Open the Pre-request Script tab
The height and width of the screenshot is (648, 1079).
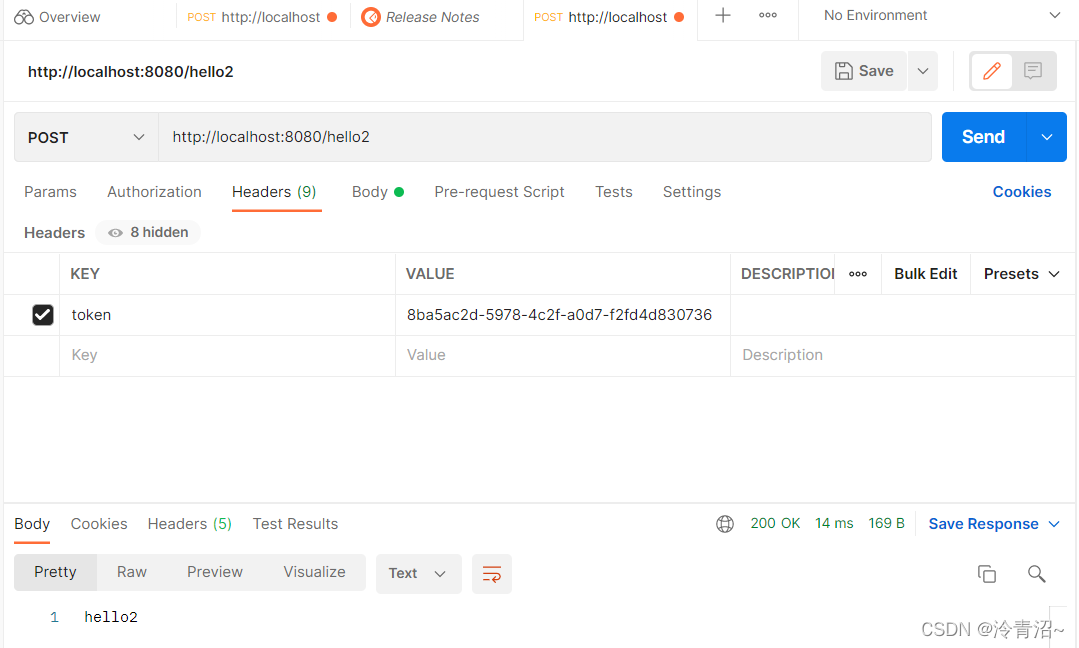[x=499, y=192]
